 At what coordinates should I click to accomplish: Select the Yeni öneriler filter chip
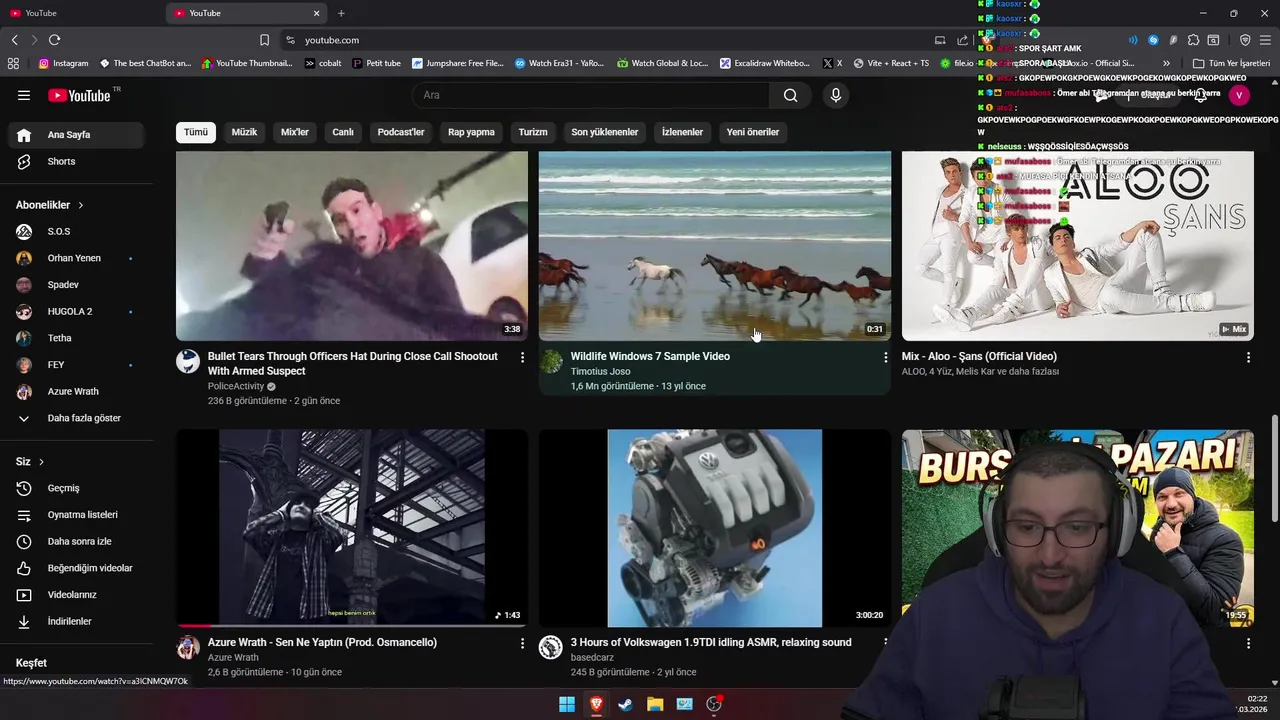point(753,132)
